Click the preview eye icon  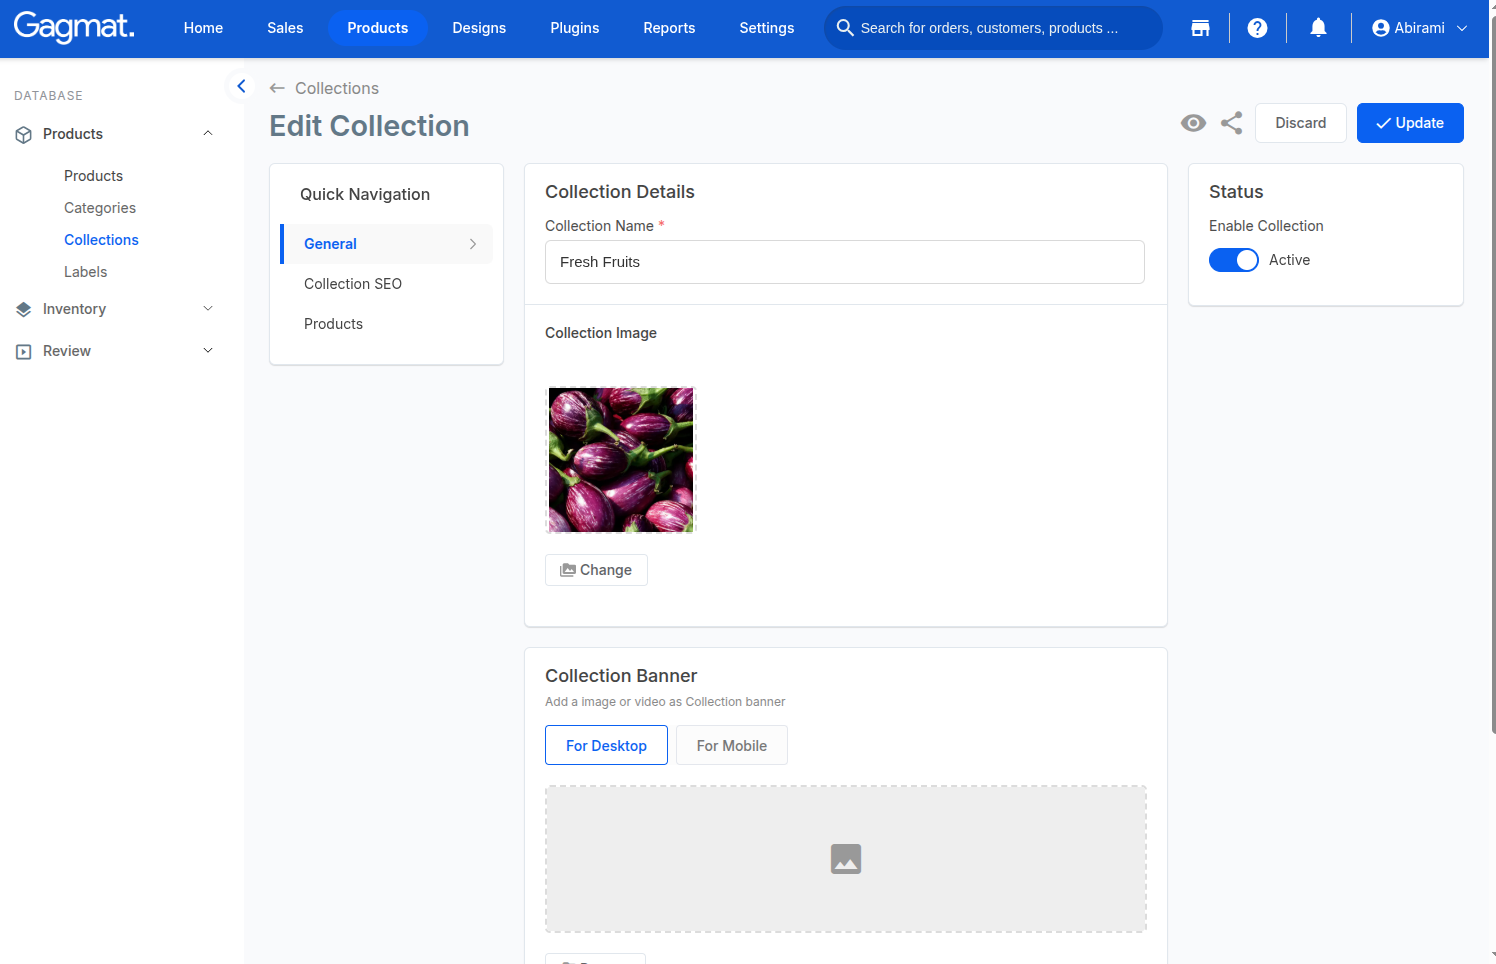[1193, 123]
